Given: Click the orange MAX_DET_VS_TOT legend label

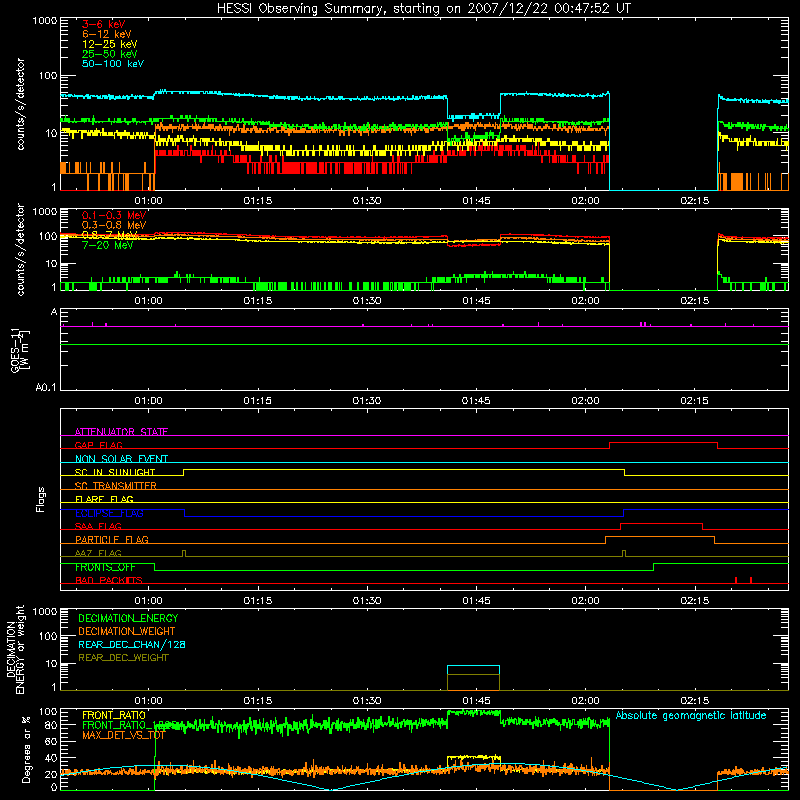Looking at the screenshot, I should pos(124,735).
